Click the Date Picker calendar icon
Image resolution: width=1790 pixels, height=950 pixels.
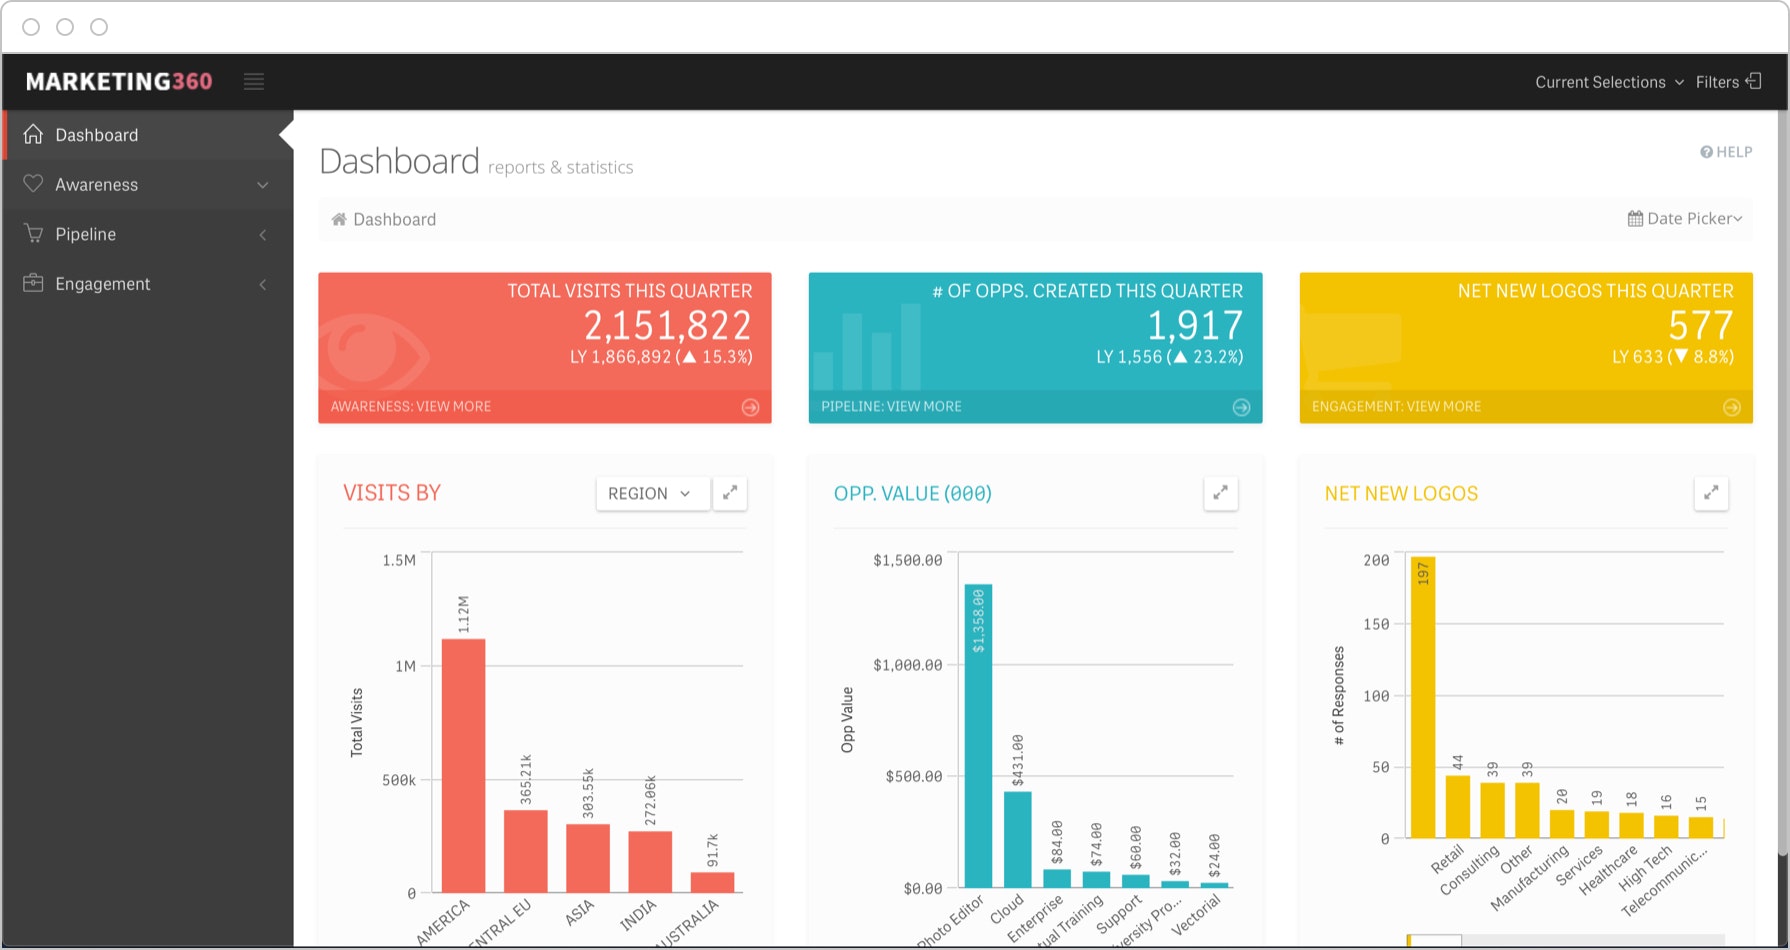tap(1635, 218)
